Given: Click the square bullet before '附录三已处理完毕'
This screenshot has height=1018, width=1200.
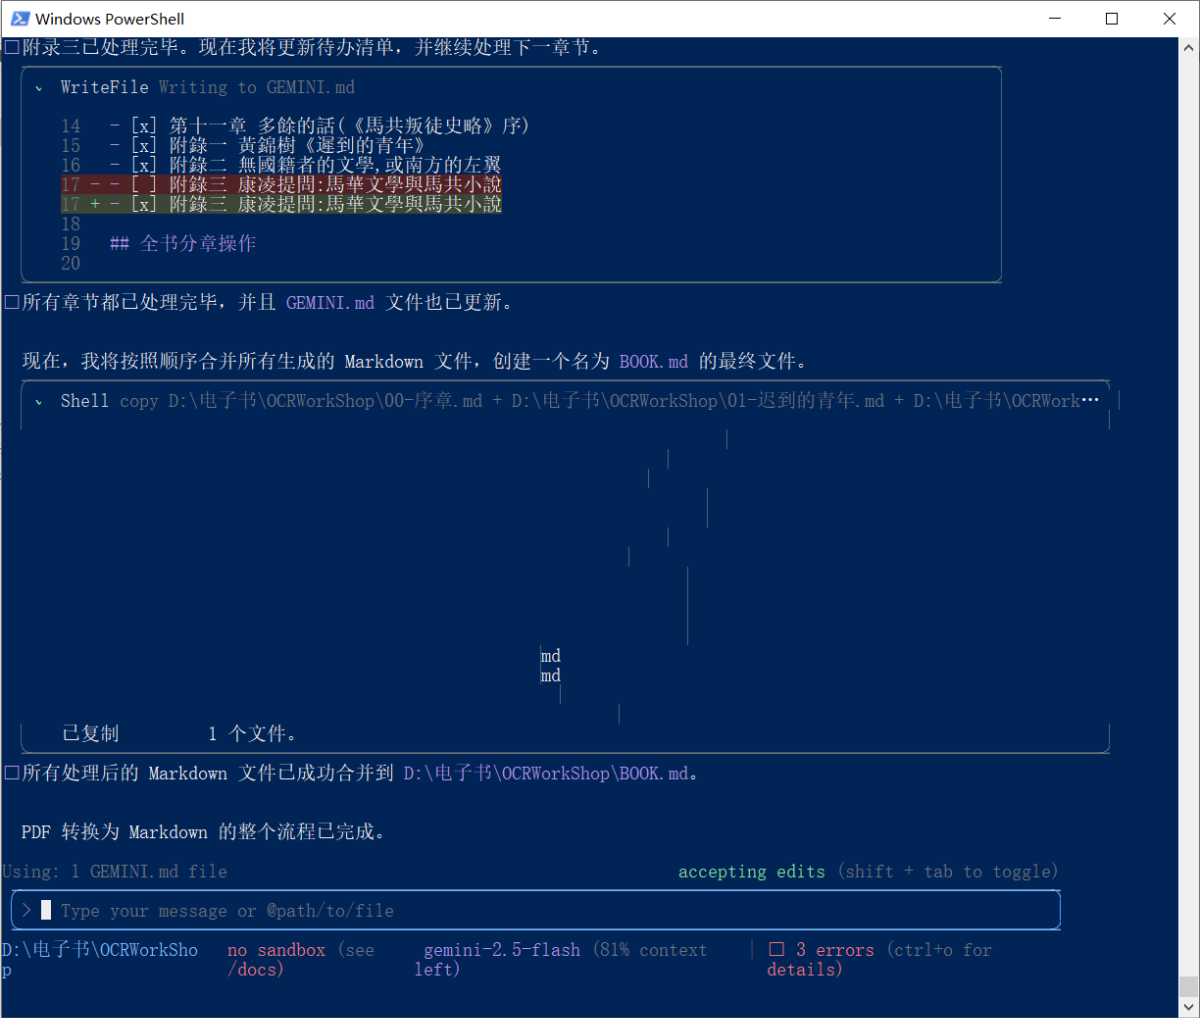Looking at the screenshot, I should click(x=12, y=47).
